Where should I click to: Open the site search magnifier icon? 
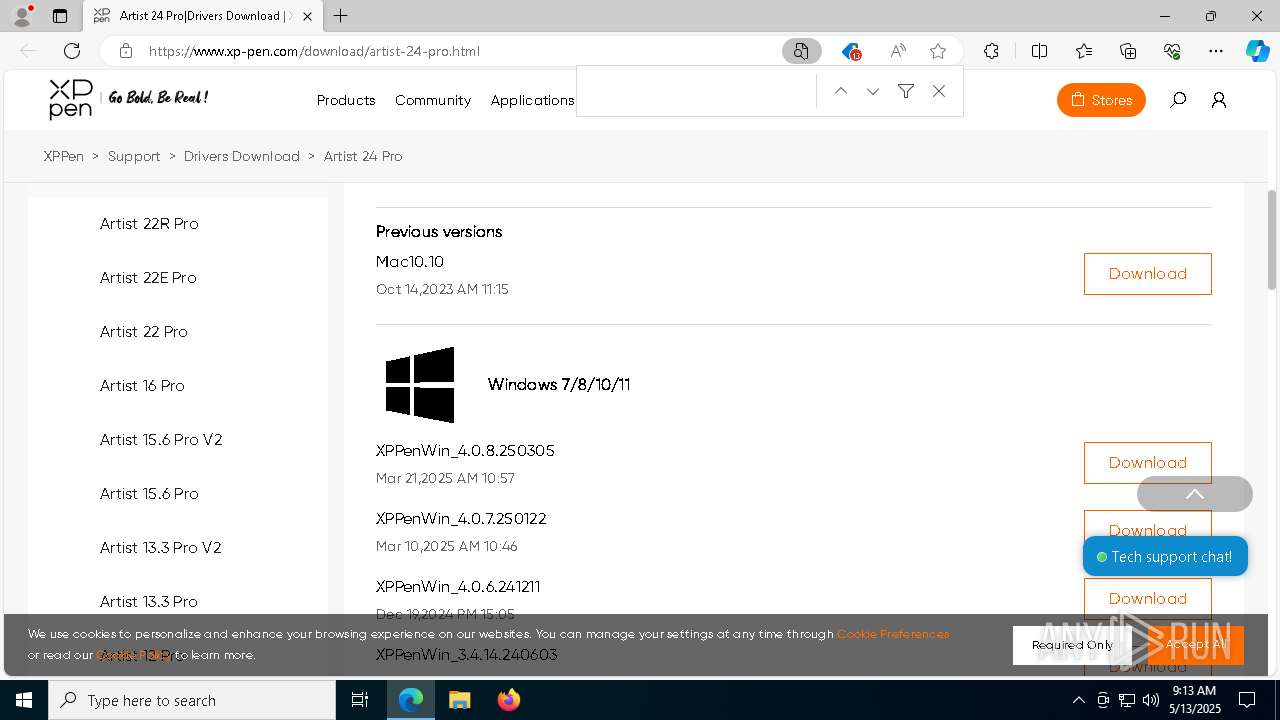coord(1178,100)
